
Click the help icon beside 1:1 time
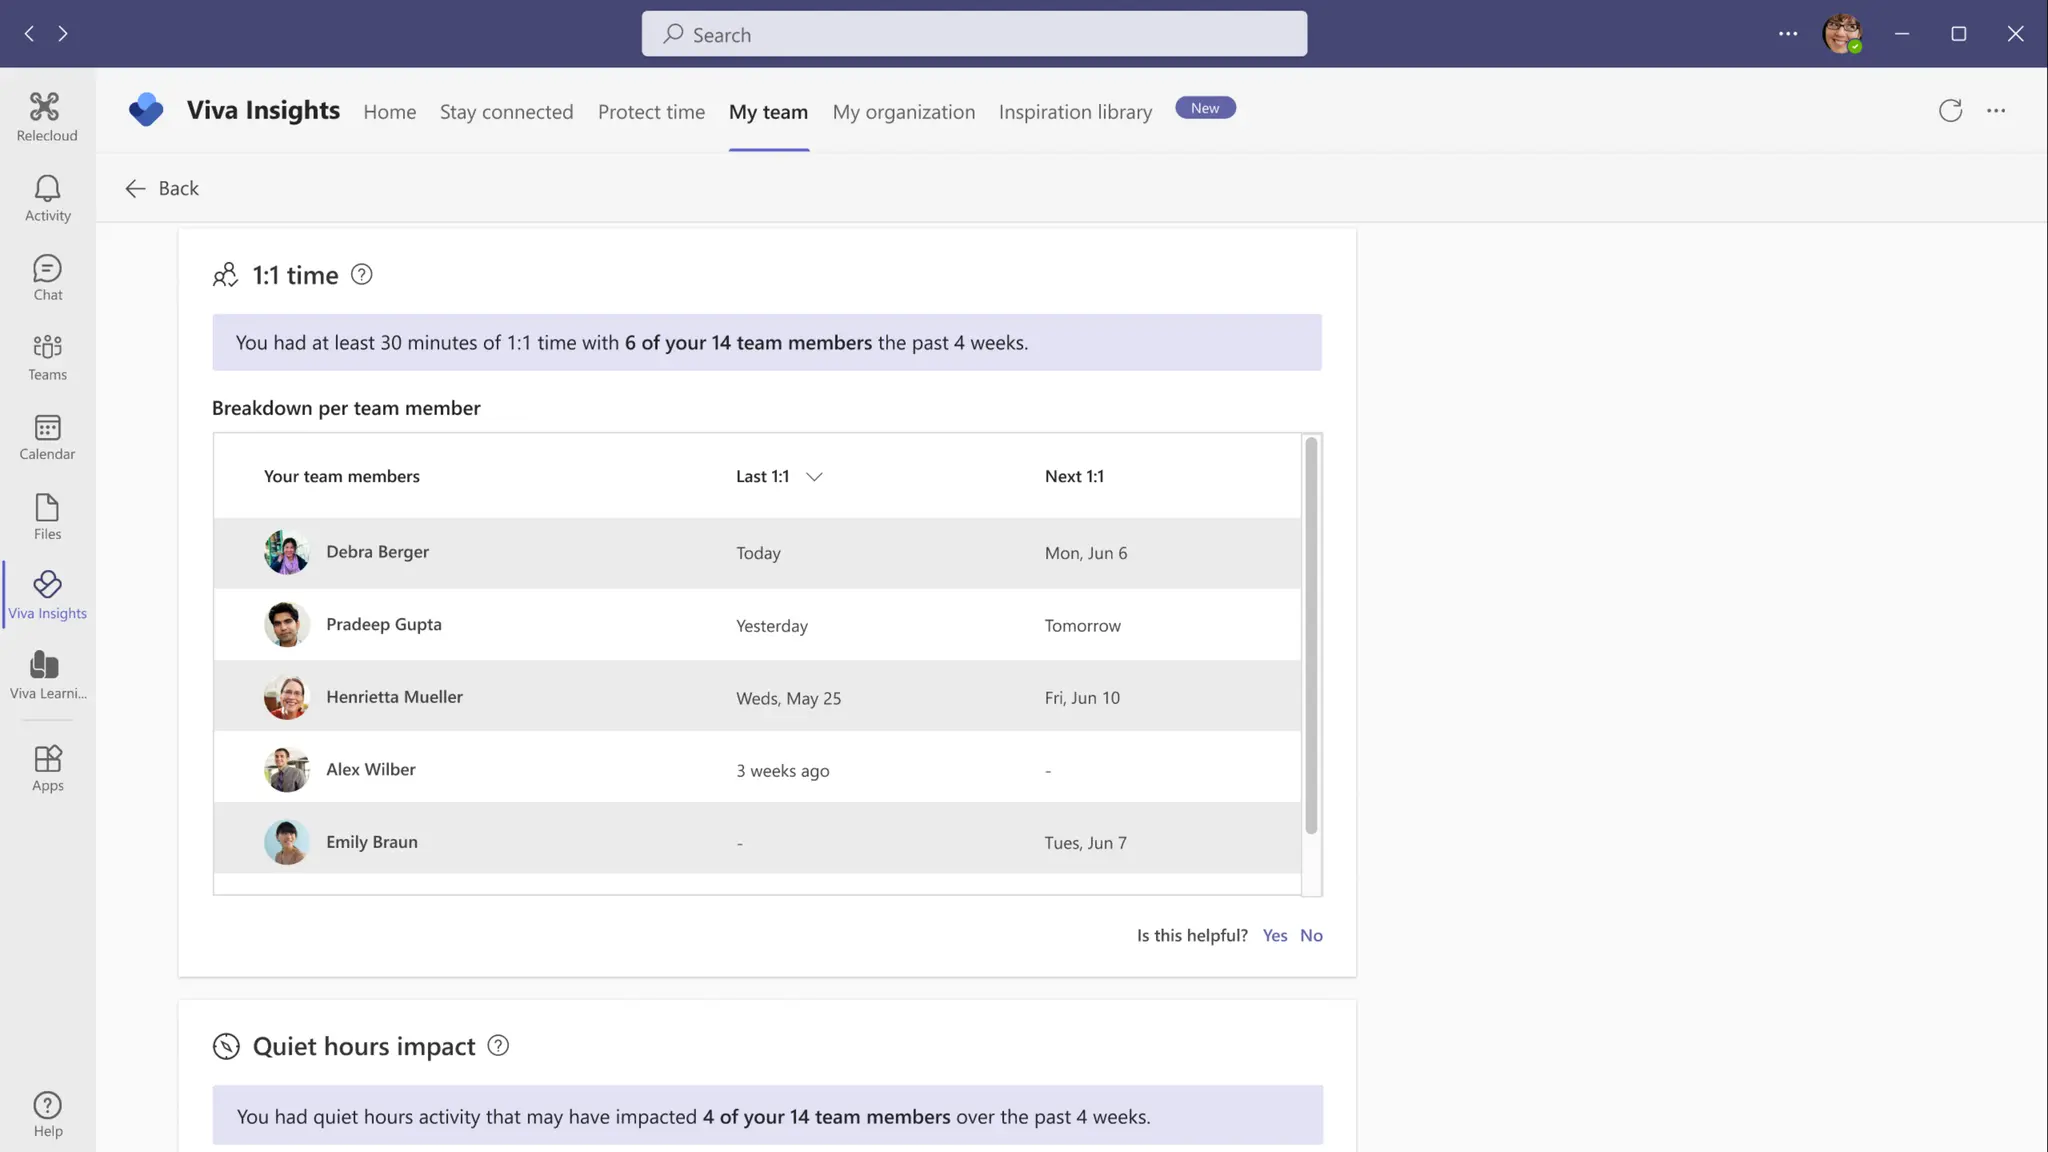point(362,275)
